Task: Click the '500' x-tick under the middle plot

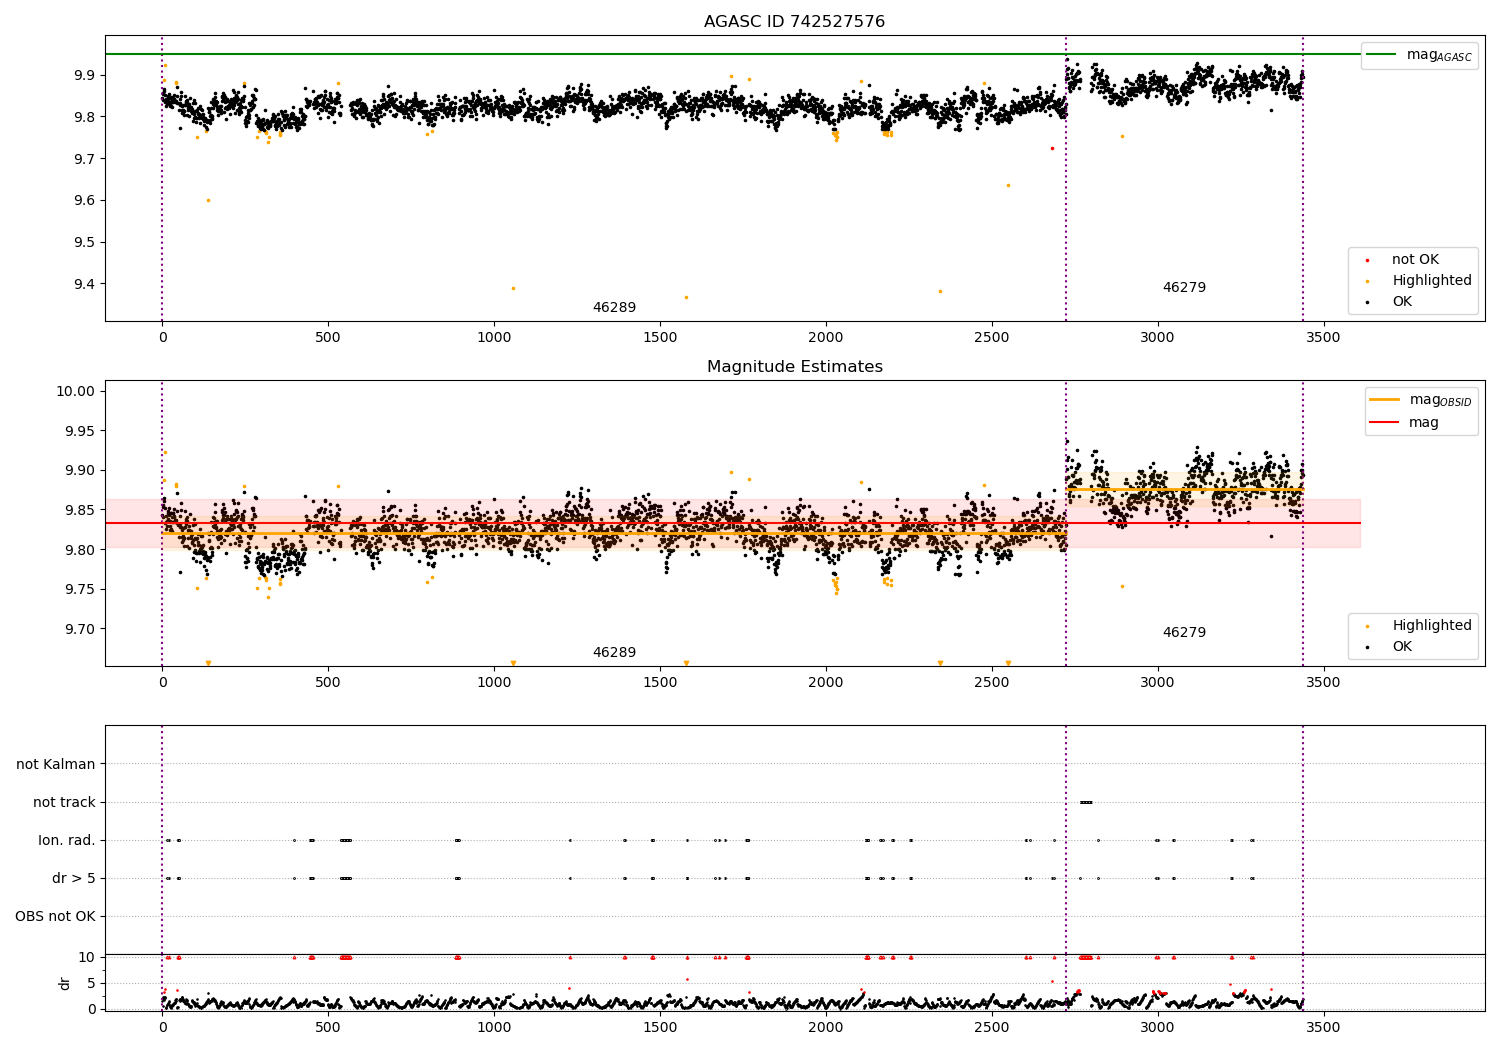Action: tap(328, 683)
